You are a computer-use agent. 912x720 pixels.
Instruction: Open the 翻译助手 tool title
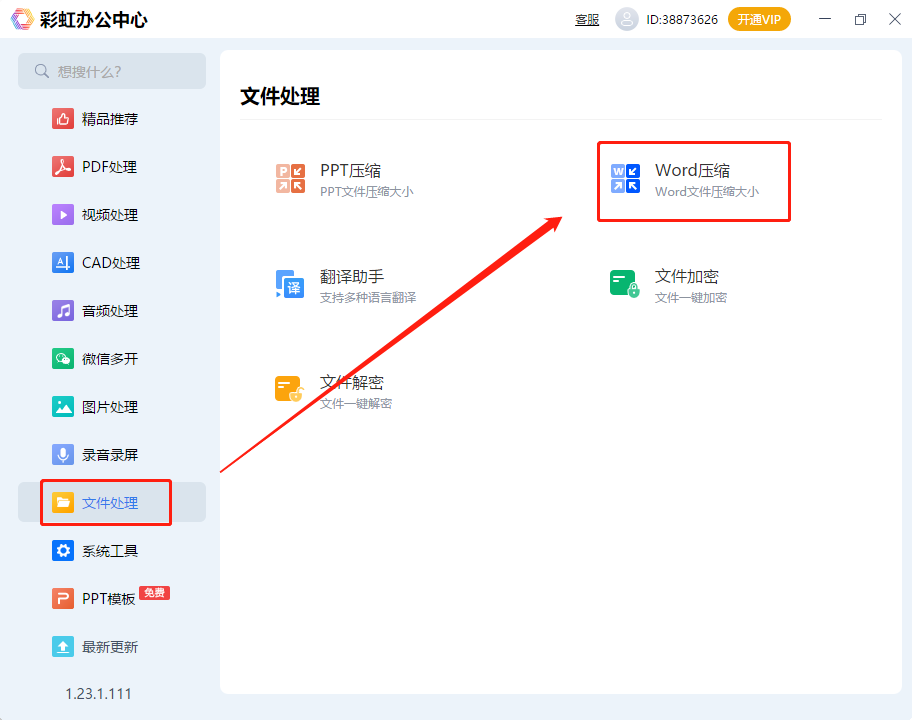coord(352,276)
